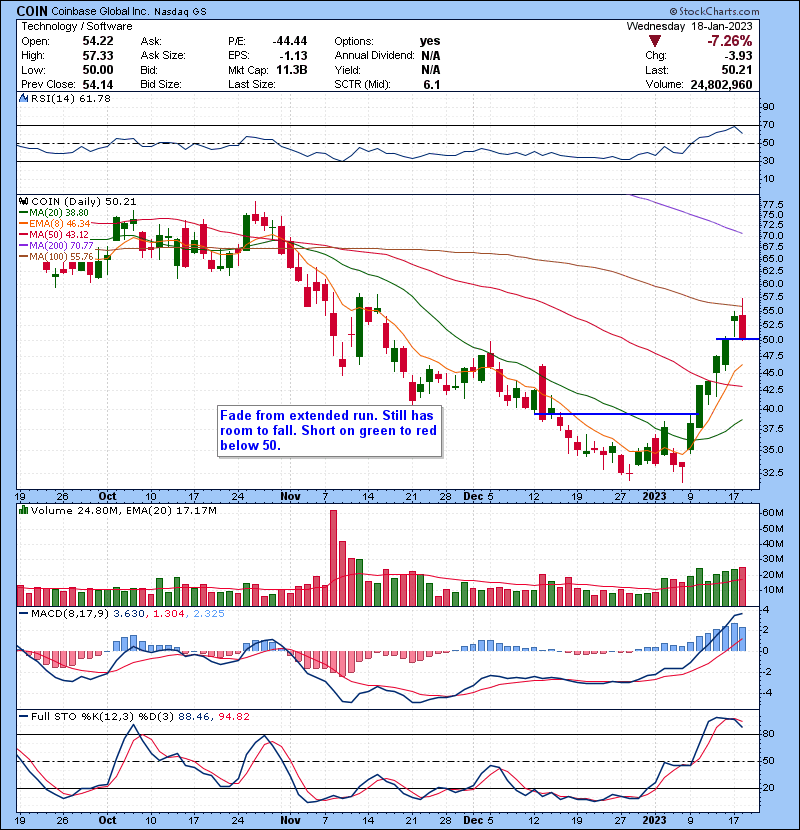Click the blue annotation text box

329,431
